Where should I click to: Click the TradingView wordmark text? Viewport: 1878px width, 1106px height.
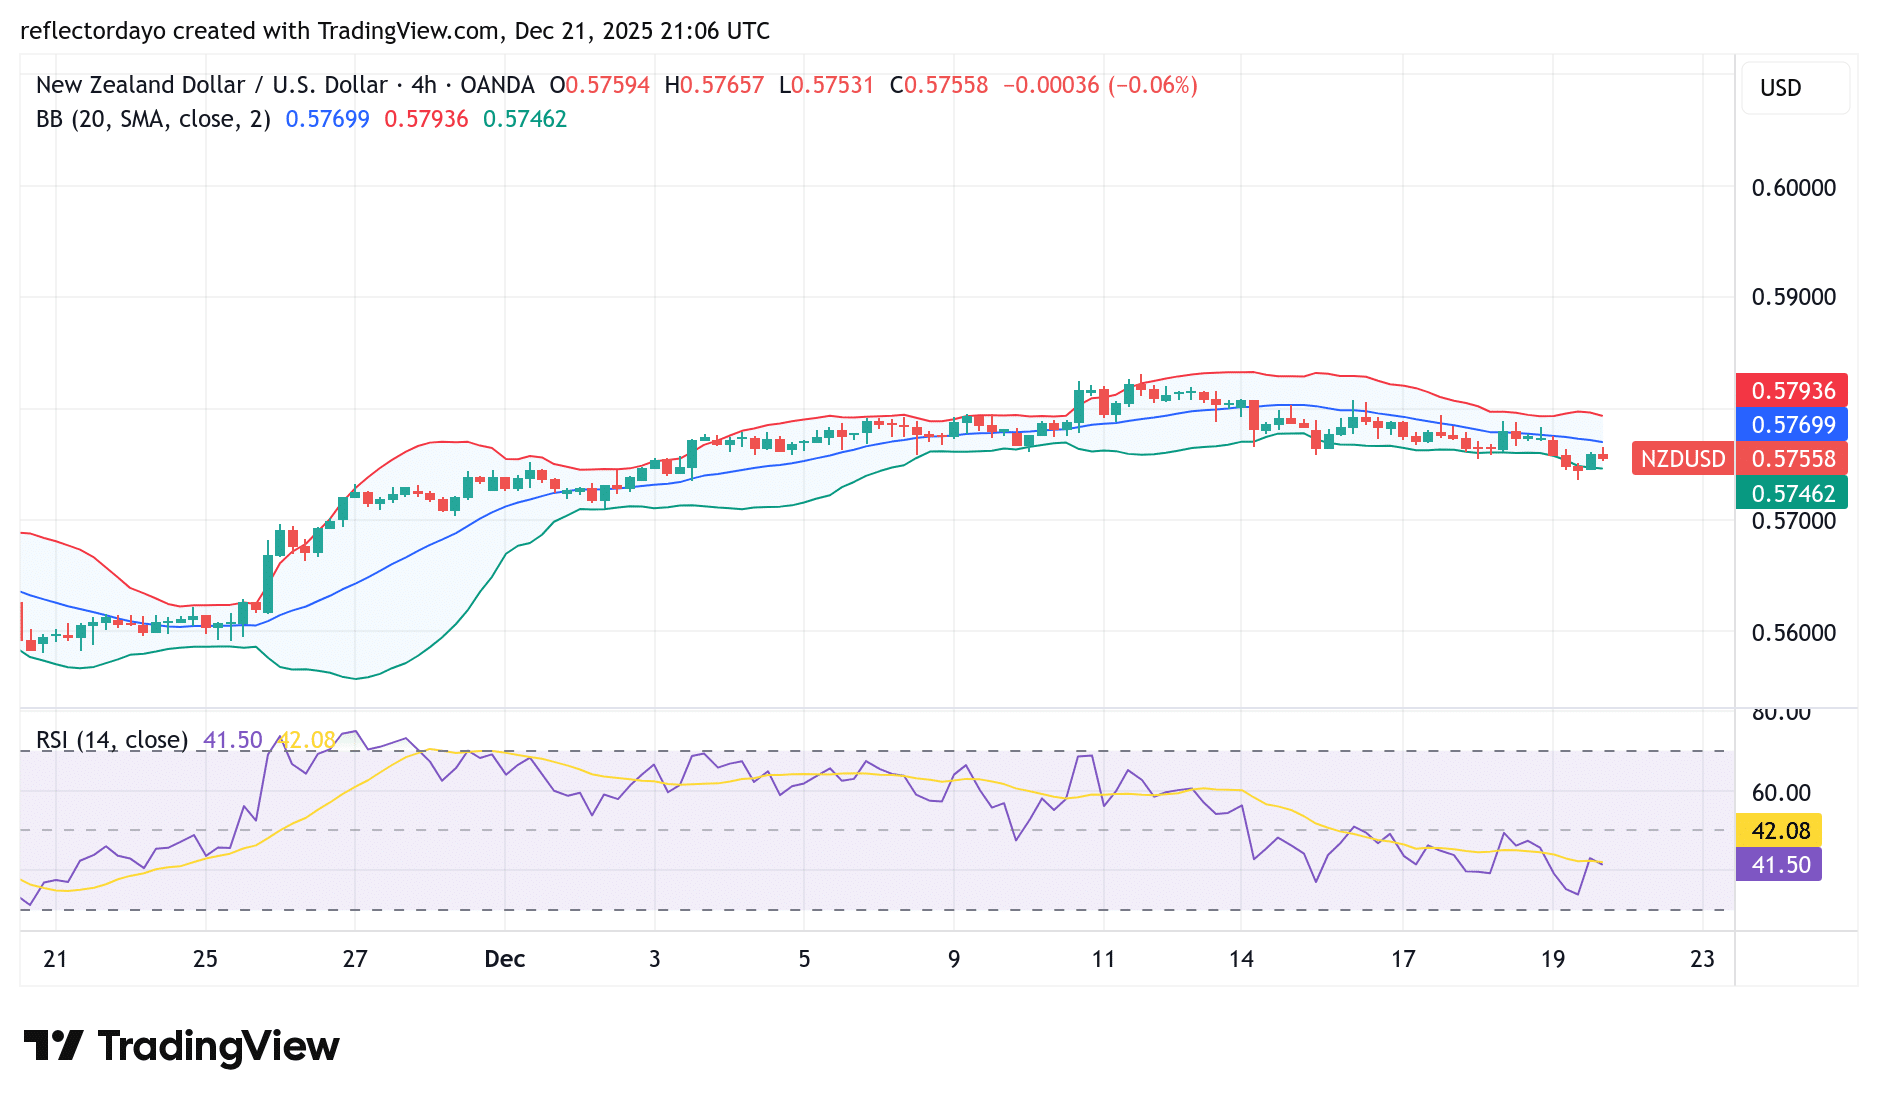[219, 1046]
